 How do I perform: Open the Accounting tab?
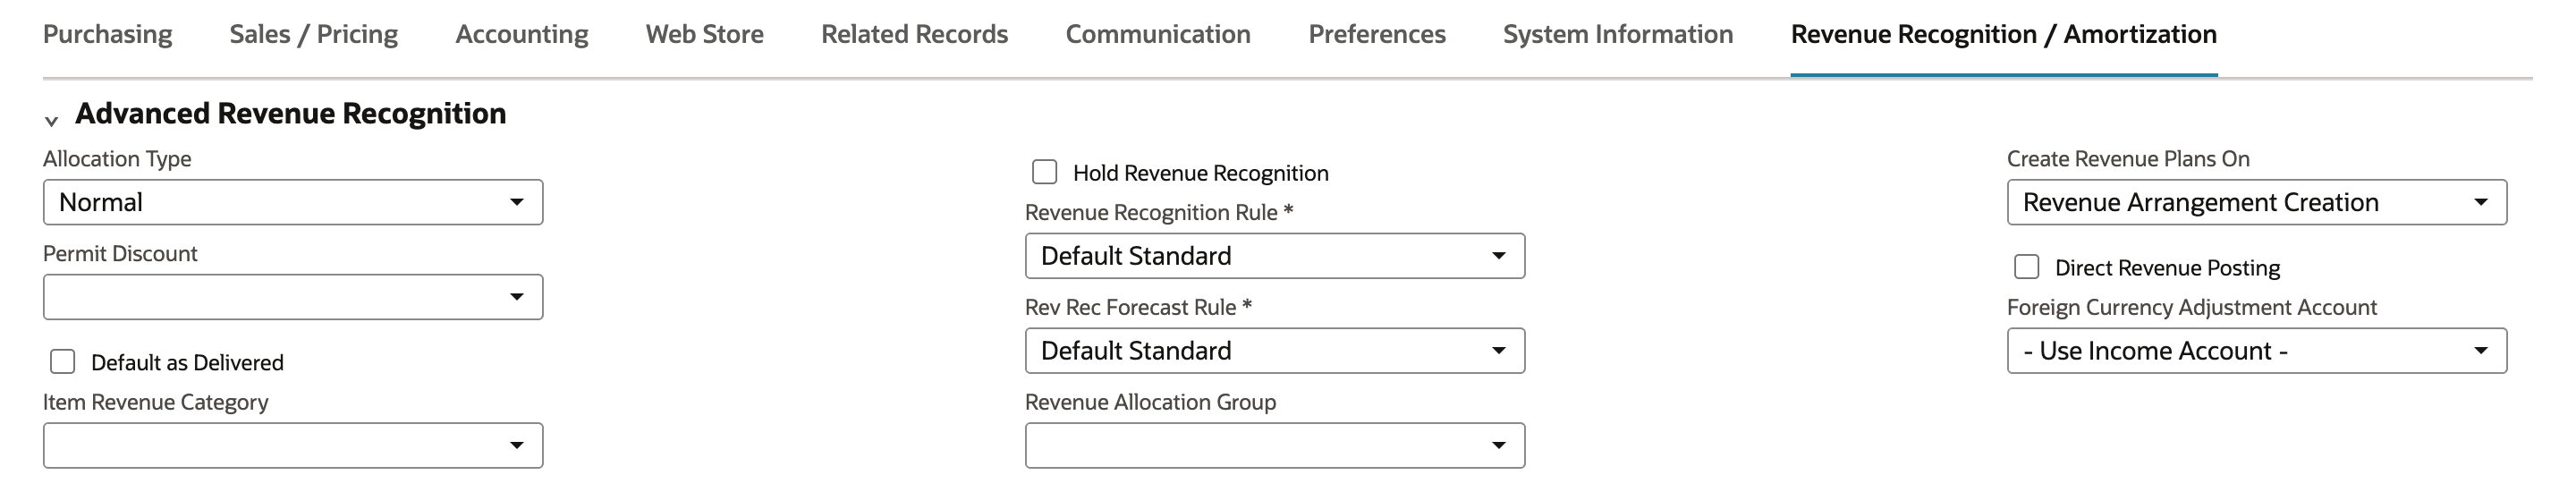tap(522, 34)
